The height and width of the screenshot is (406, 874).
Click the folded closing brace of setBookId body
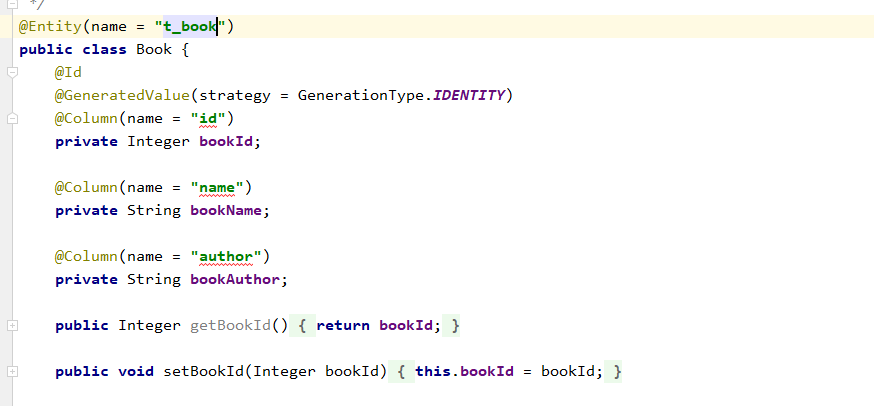[x=617, y=371]
